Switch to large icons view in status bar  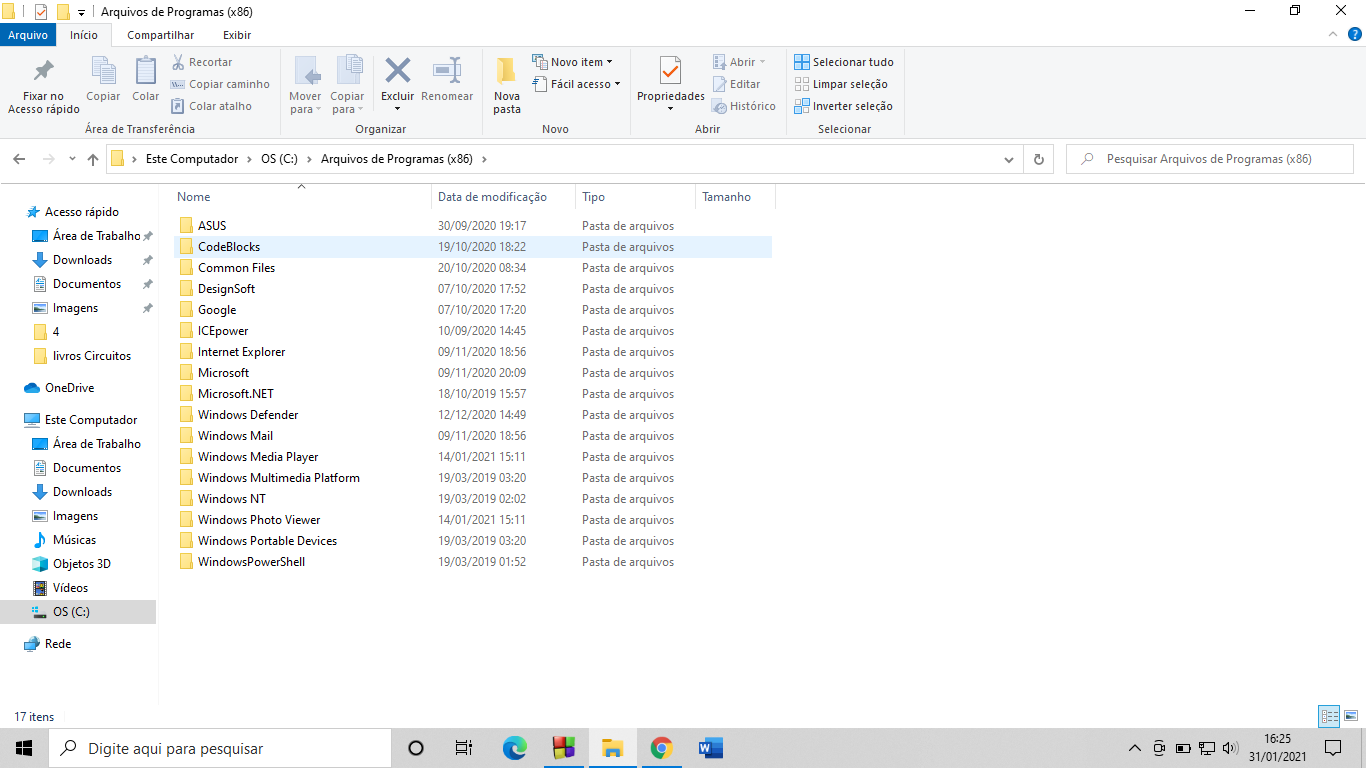1351,716
